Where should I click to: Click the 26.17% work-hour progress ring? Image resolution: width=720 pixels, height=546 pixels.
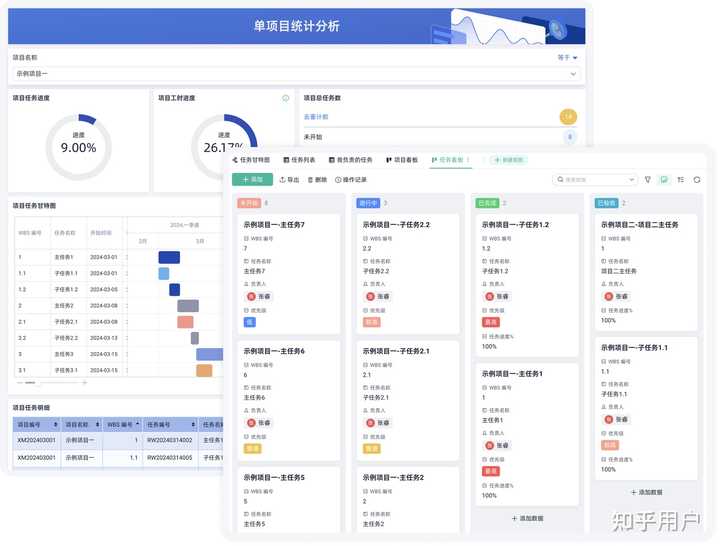point(224,147)
